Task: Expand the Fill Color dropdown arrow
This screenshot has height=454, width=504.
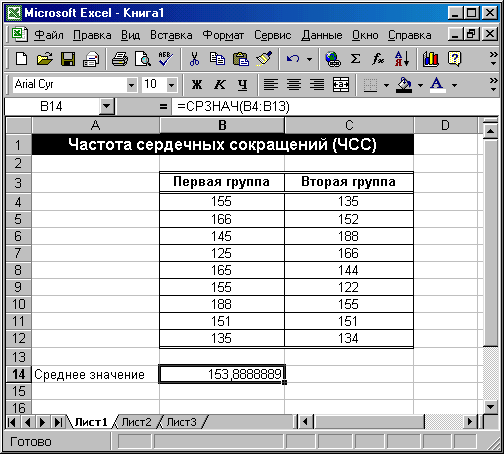Action: [x=420, y=85]
